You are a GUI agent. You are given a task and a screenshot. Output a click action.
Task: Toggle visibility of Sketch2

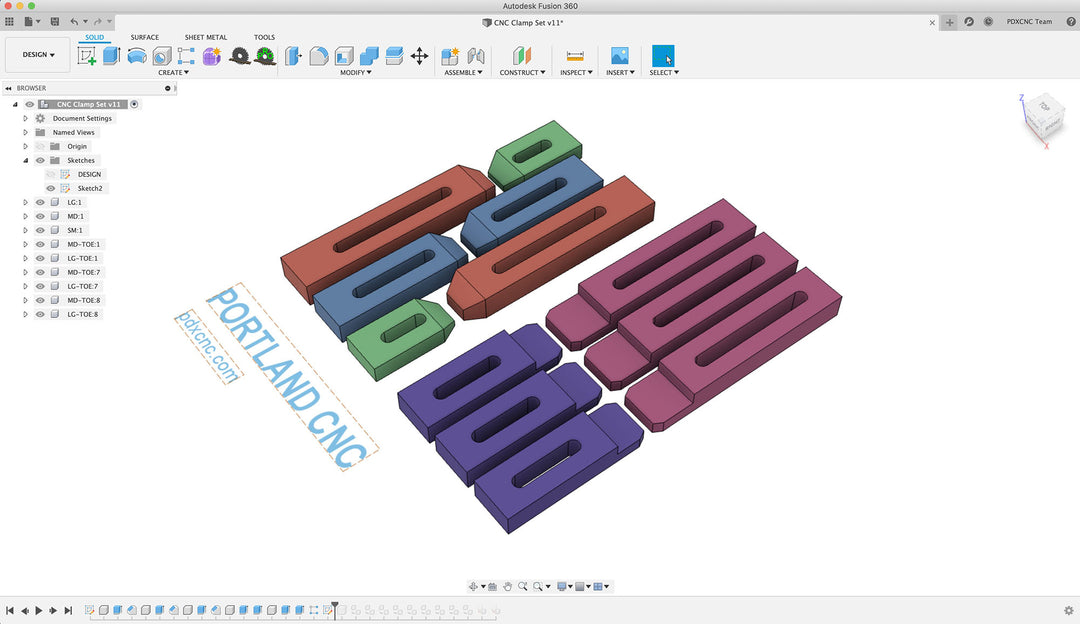click(50, 188)
